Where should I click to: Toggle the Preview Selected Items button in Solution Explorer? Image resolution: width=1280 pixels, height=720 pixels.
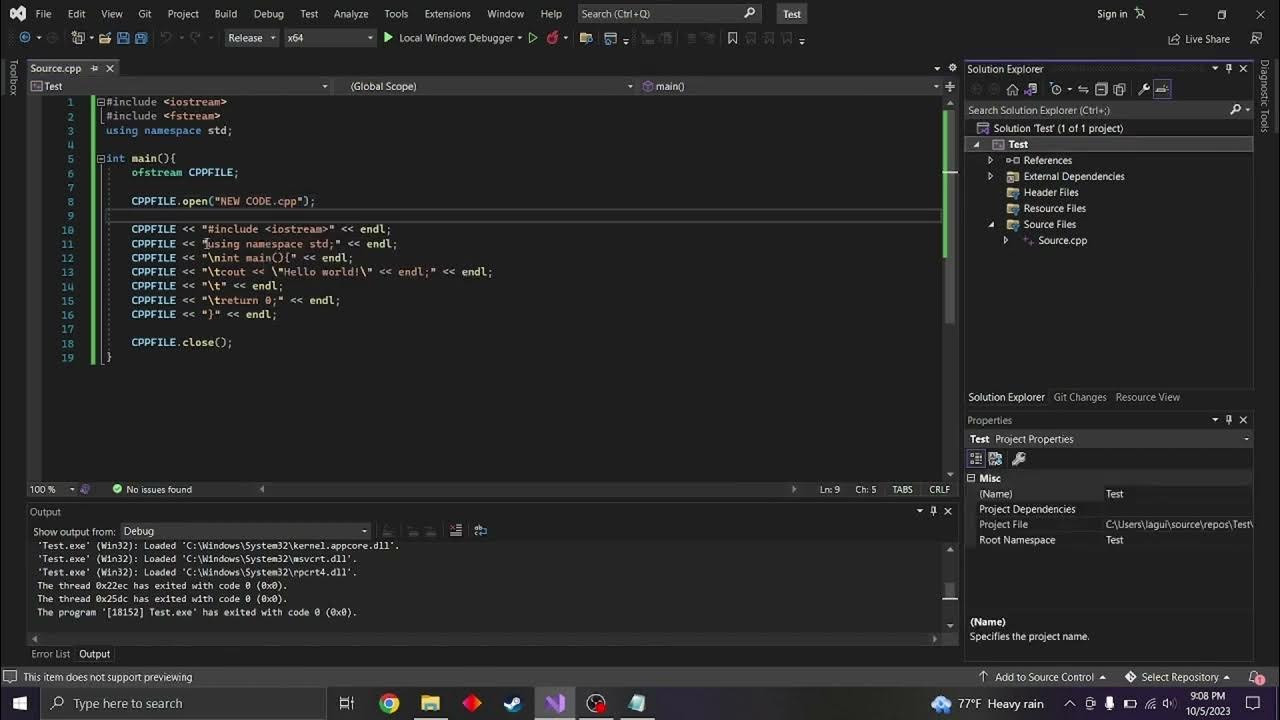coord(1162,89)
